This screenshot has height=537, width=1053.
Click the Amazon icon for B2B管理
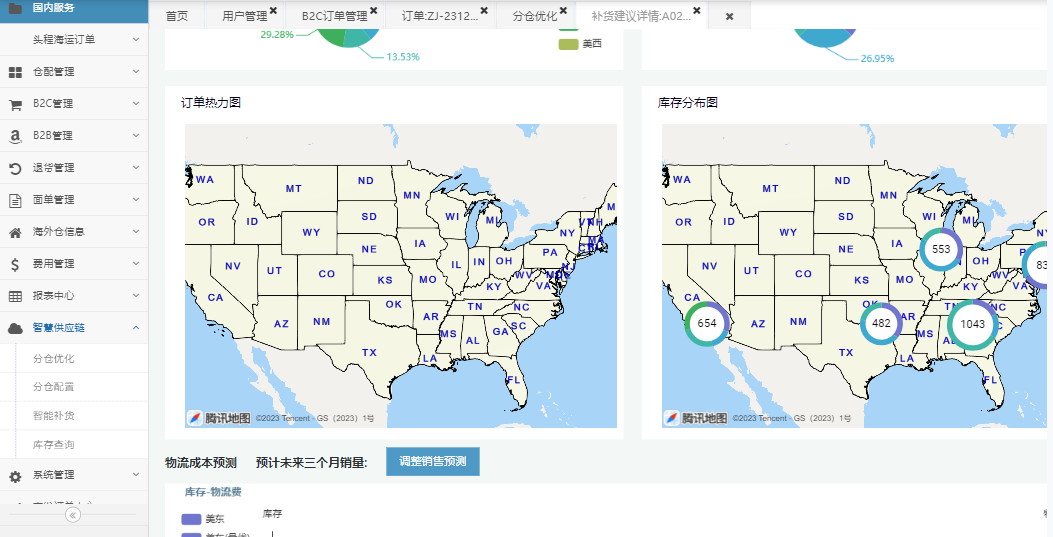click(x=15, y=136)
